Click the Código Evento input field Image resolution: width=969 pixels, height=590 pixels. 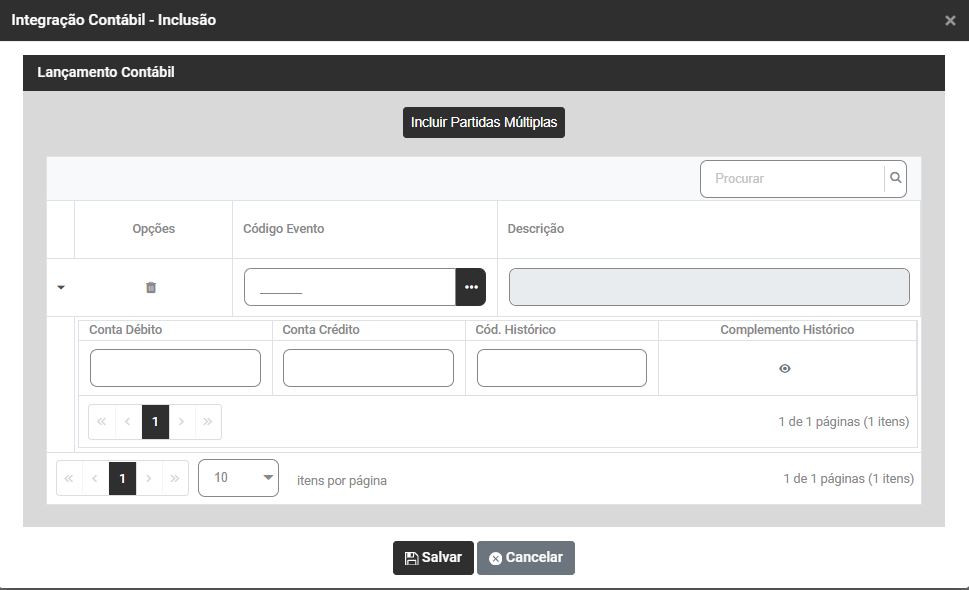(x=350, y=287)
